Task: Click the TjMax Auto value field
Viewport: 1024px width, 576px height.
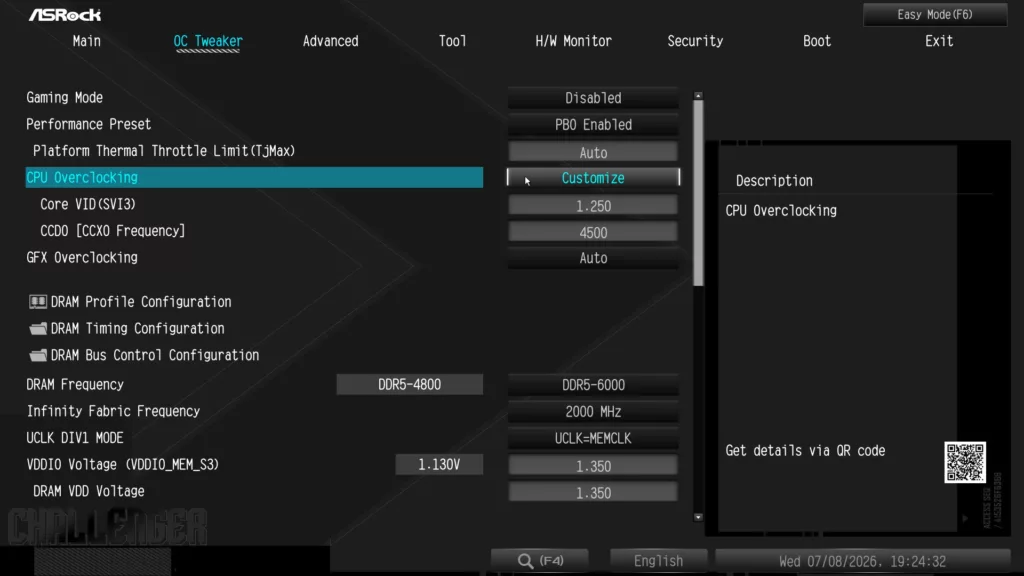Action: click(593, 152)
